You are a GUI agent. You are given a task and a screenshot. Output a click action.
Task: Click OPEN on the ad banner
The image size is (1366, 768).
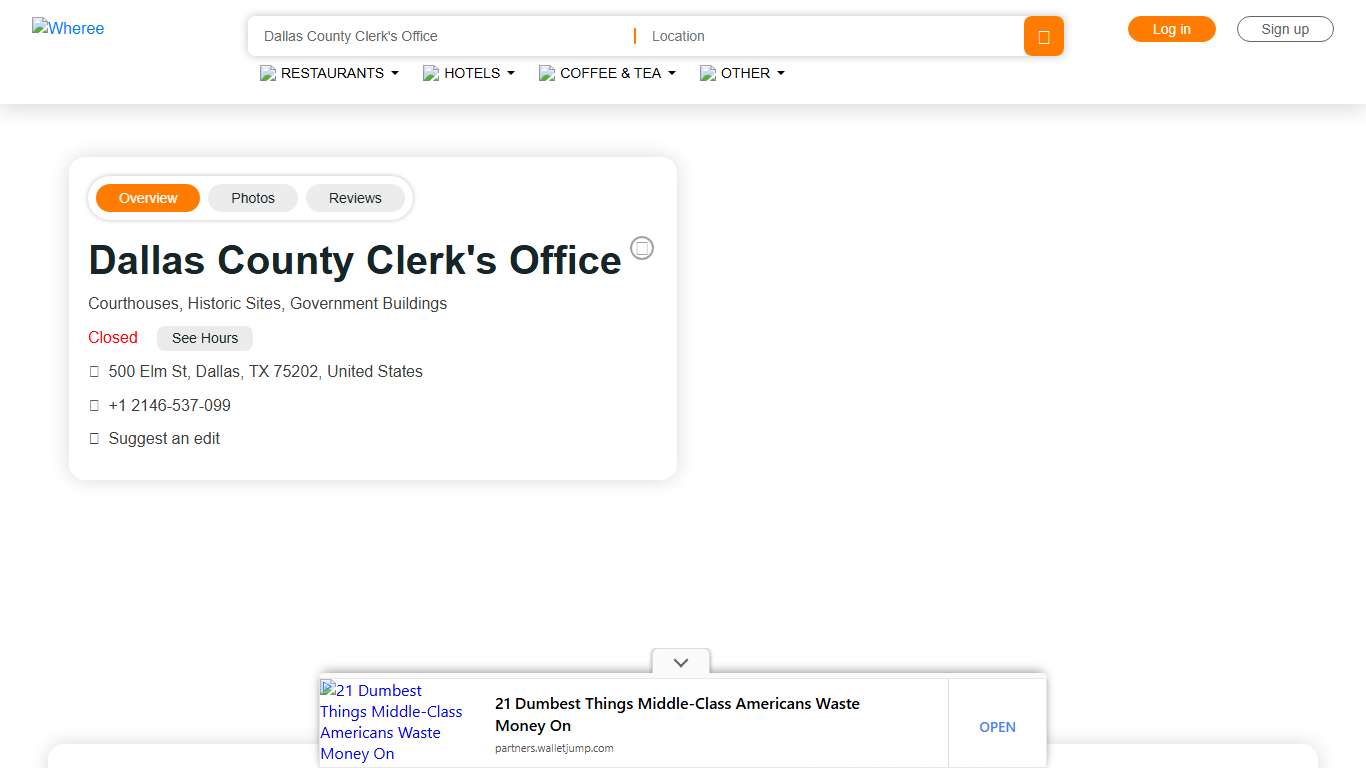997,727
